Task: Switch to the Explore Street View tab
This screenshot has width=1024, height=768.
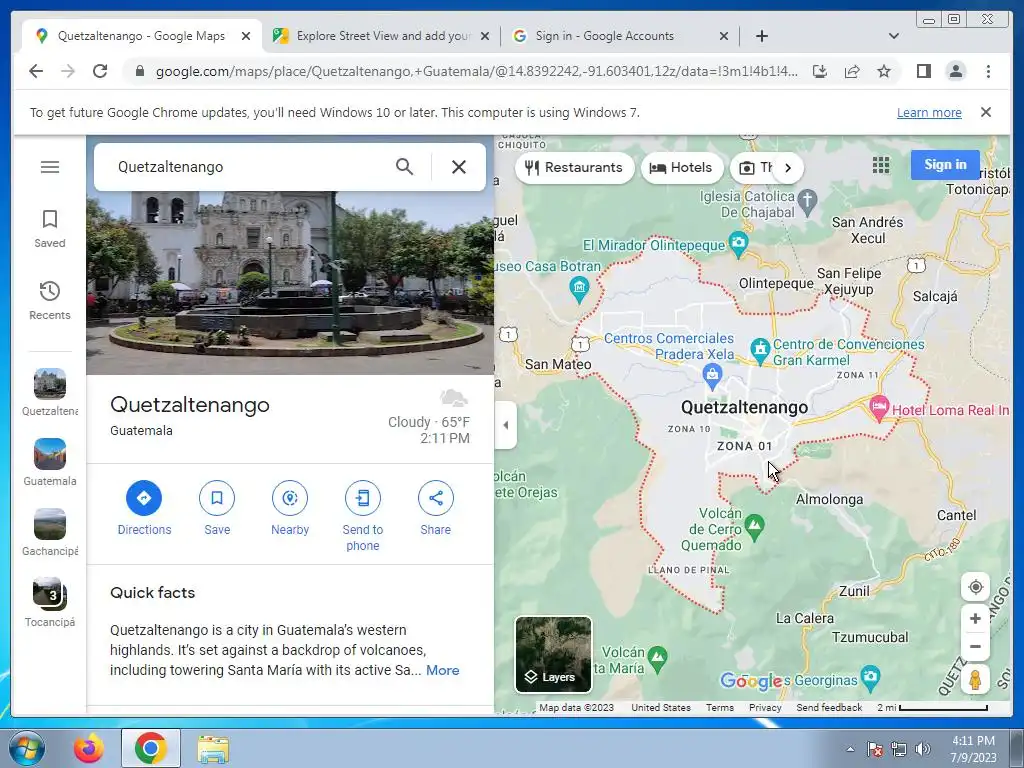Action: point(381,36)
